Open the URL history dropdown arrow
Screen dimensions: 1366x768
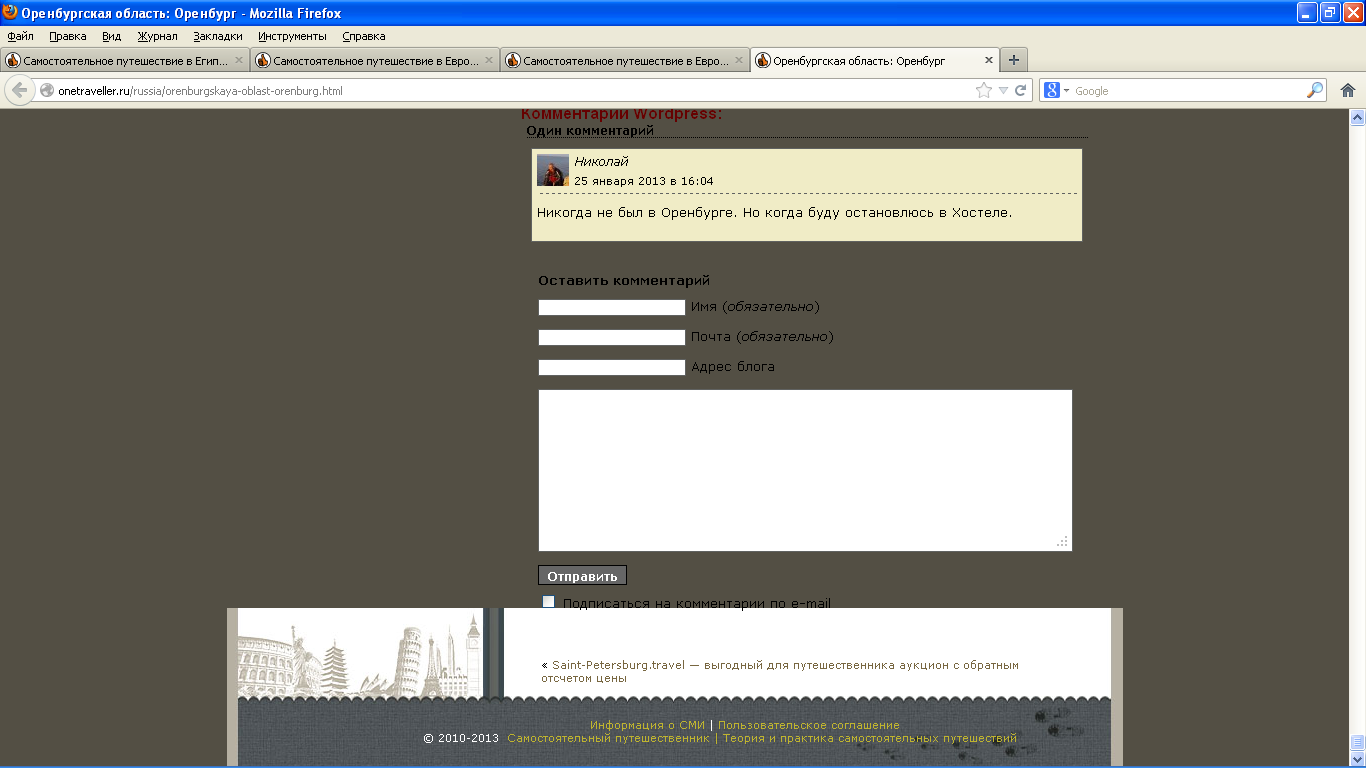coord(1003,91)
